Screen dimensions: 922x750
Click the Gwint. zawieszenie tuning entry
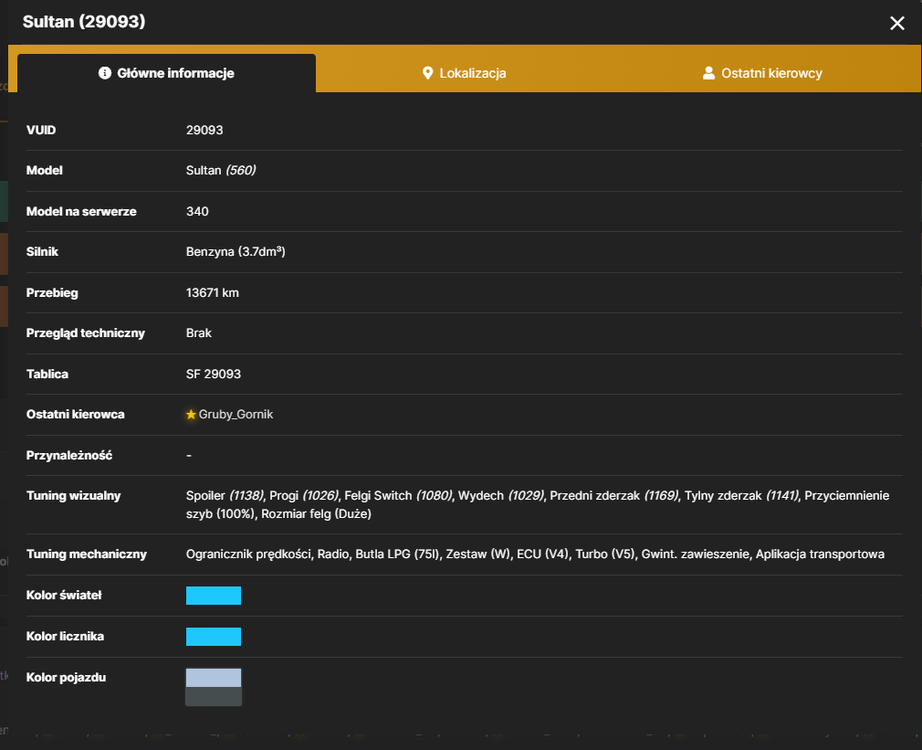pyautogui.click(x=695, y=554)
